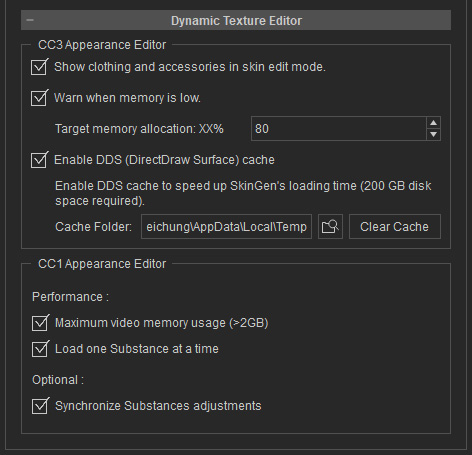Click the Cache Folder label text
Screen dimensions: 472x455
click(x=93, y=227)
